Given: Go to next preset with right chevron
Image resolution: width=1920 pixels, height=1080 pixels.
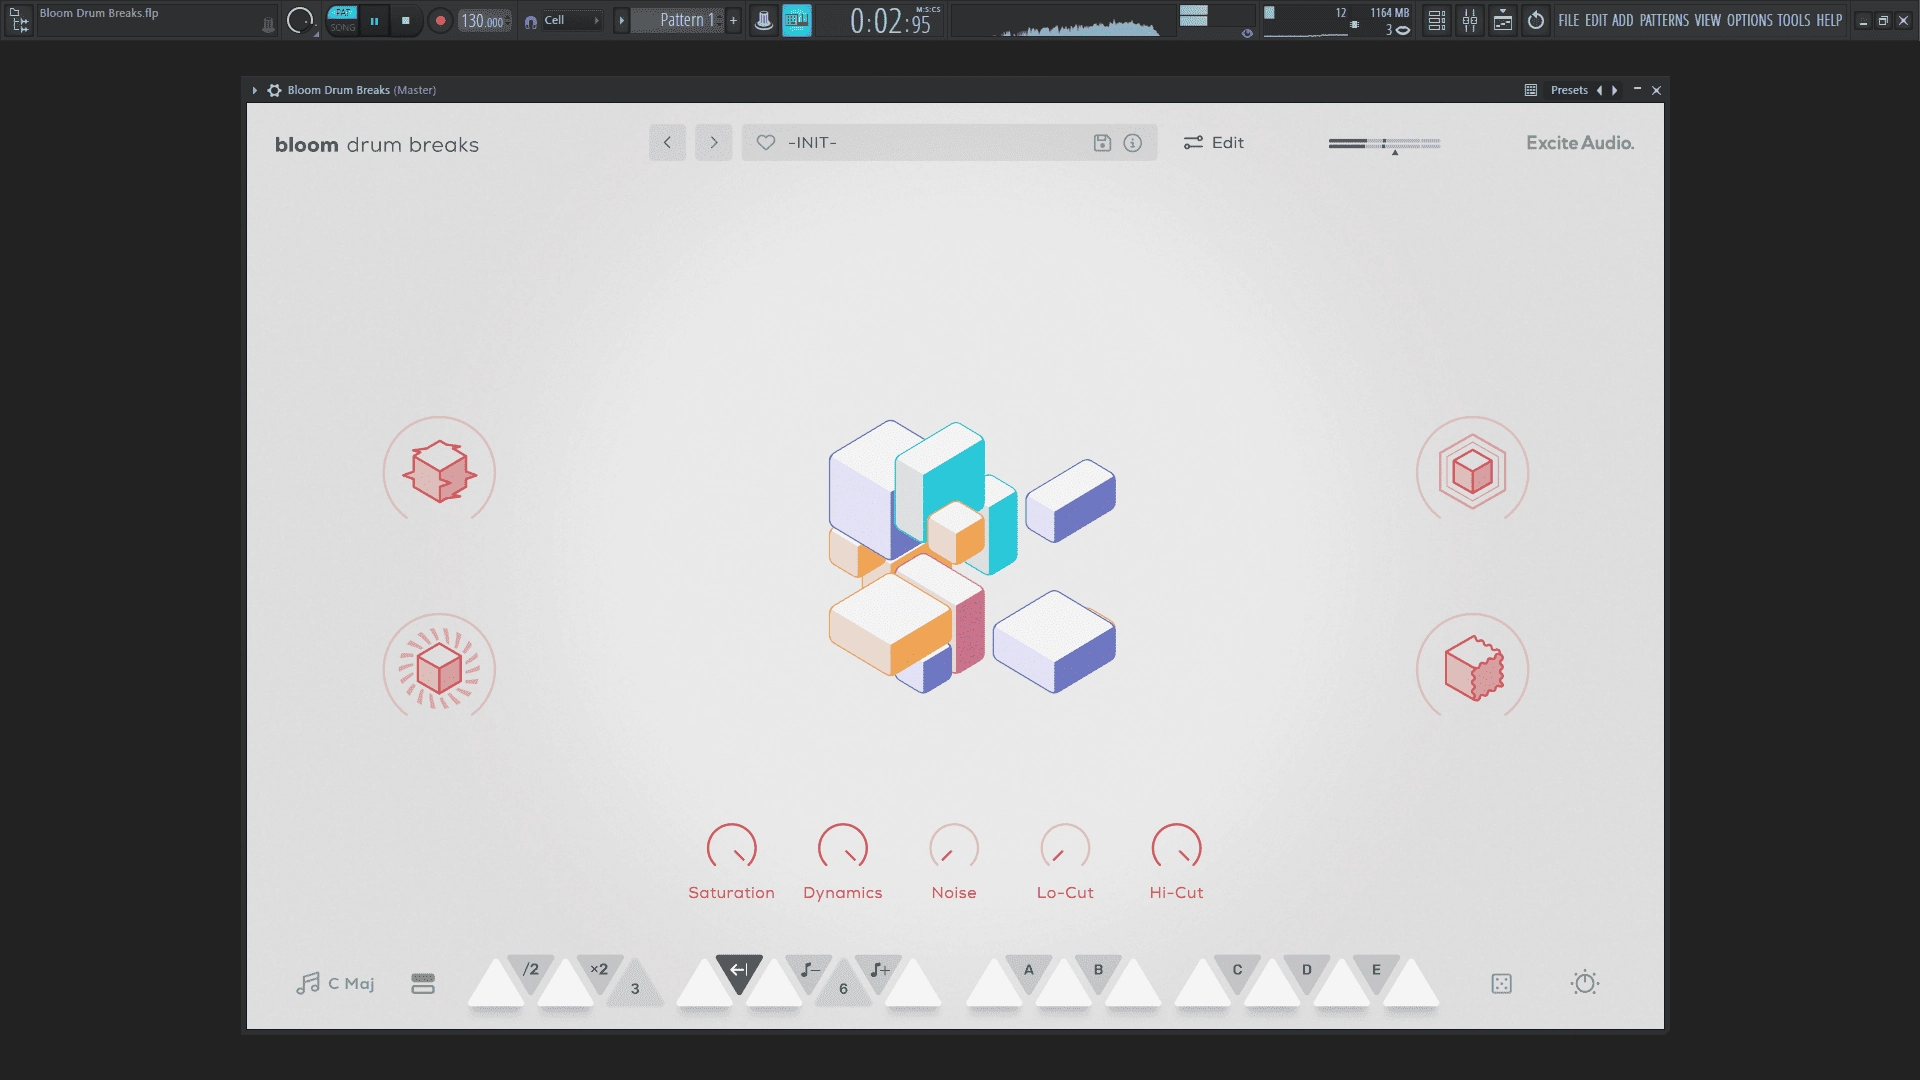Looking at the screenshot, I should pyautogui.click(x=714, y=142).
